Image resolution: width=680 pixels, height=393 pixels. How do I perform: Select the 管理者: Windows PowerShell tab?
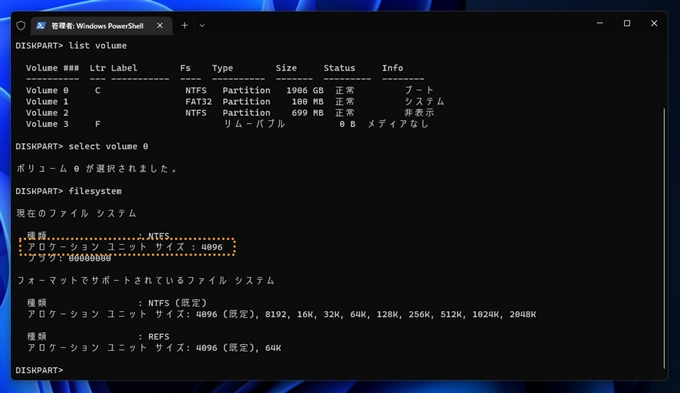pyautogui.click(x=101, y=26)
